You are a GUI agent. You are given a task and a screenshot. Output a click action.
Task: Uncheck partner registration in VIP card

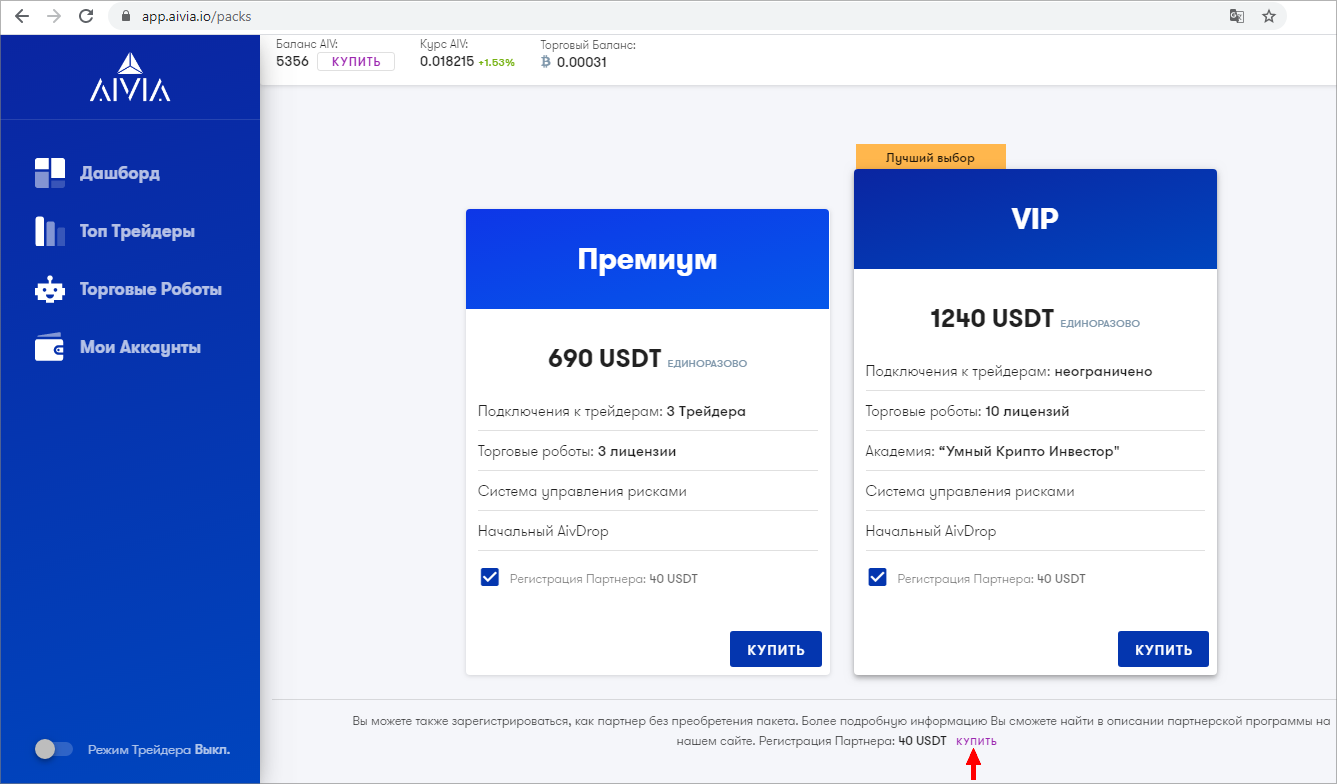pos(877,578)
